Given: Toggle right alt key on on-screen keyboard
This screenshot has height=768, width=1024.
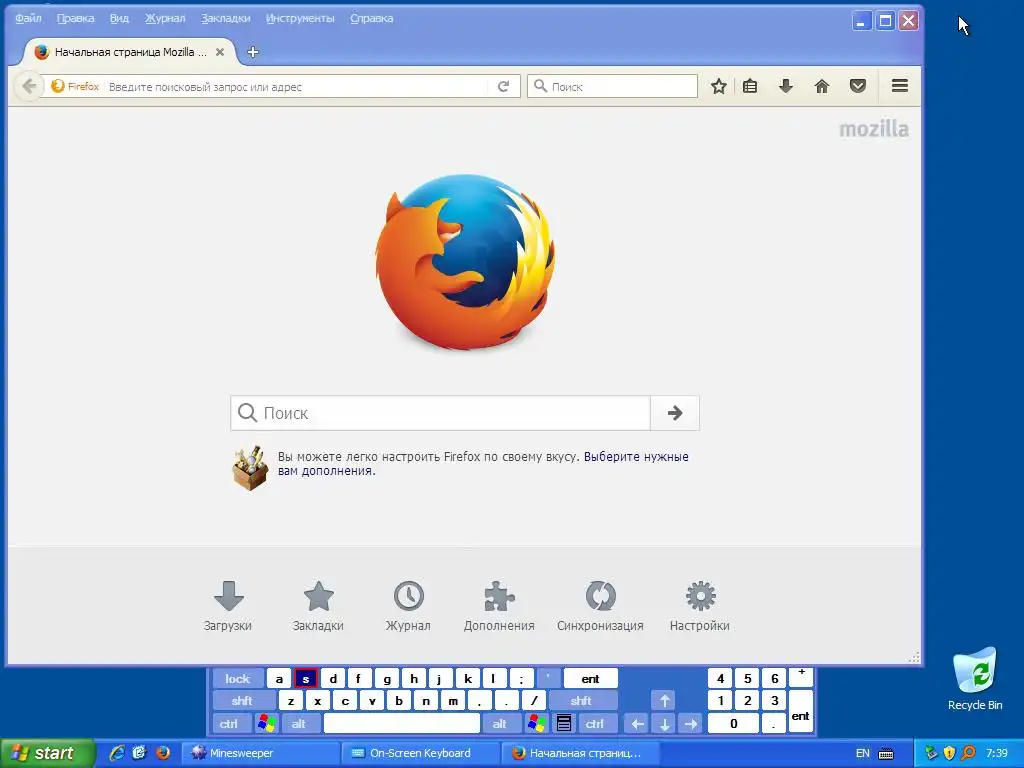Looking at the screenshot, I should tap(500, 724).
